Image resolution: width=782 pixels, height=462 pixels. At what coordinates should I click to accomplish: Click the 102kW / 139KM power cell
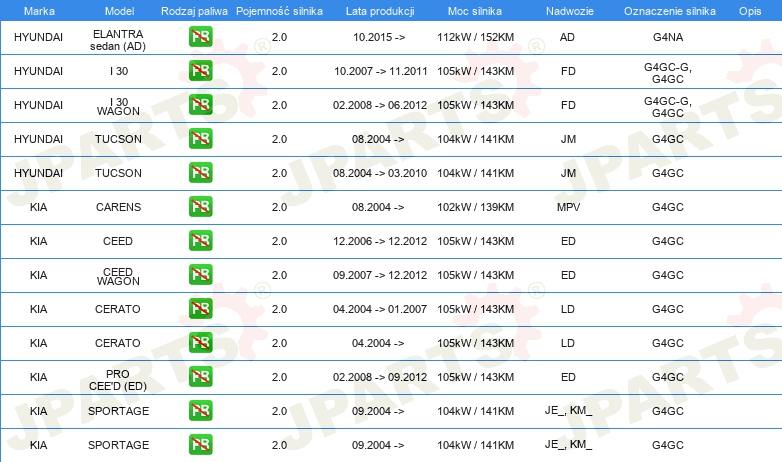pyautogui.click(x=475, y=207)
